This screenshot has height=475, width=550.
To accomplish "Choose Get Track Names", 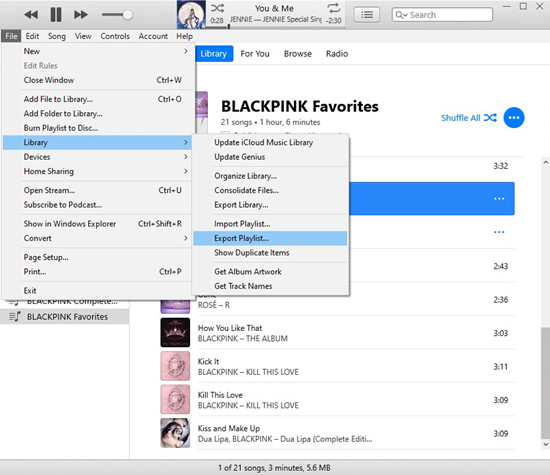I will [x=270, y=286].
